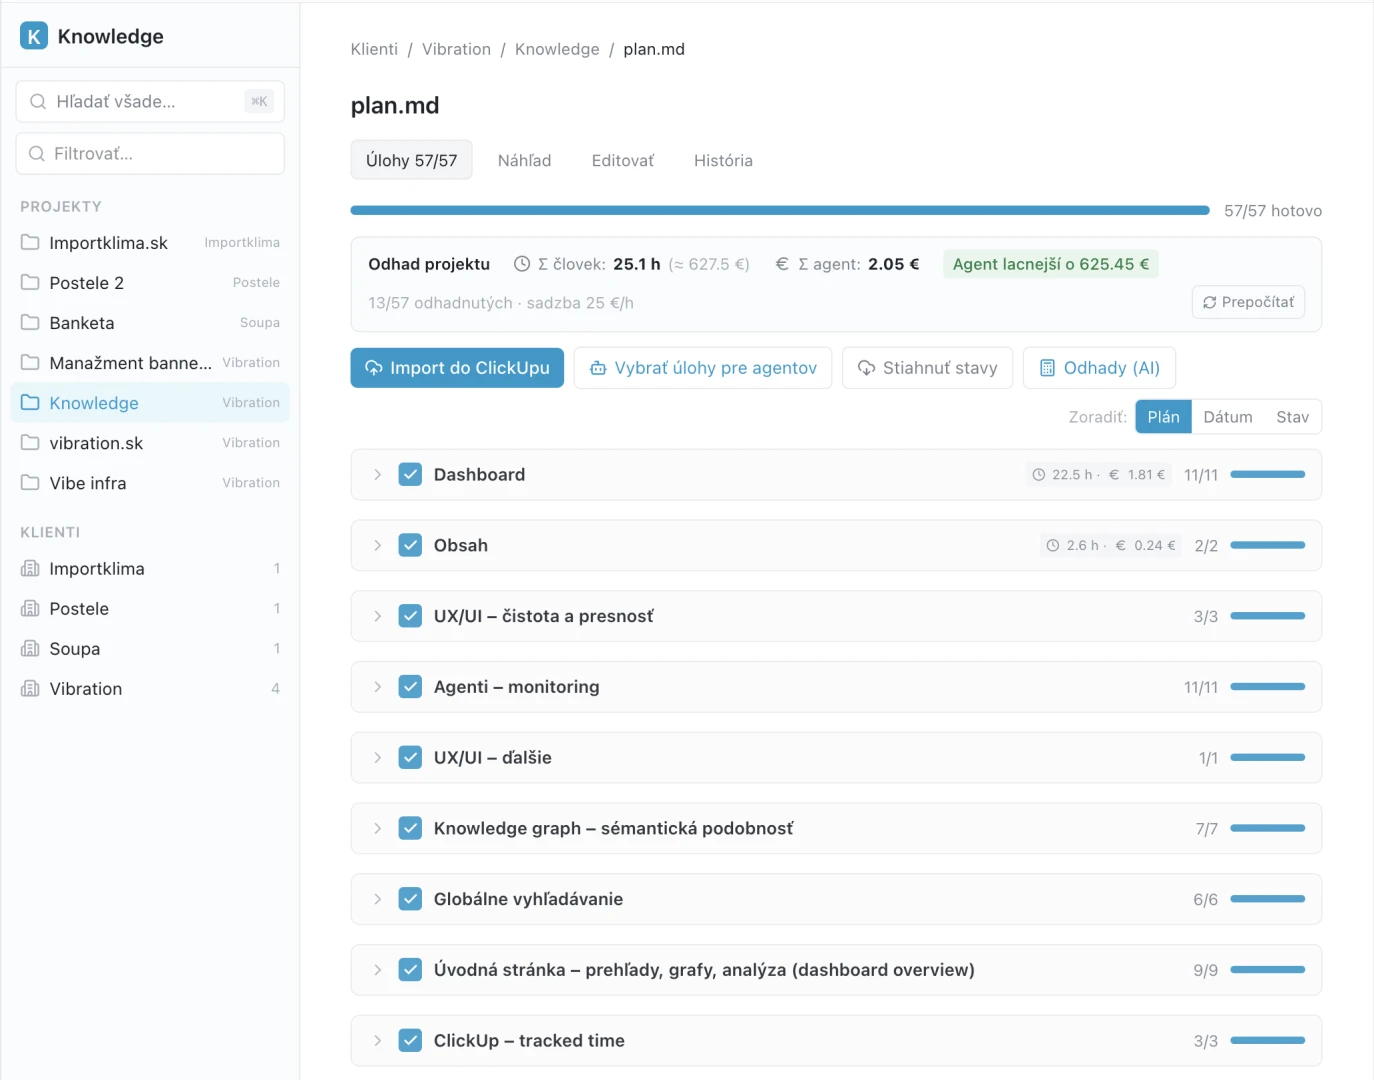Click the folder icon beside Vibe infra

tap(30, 482)
